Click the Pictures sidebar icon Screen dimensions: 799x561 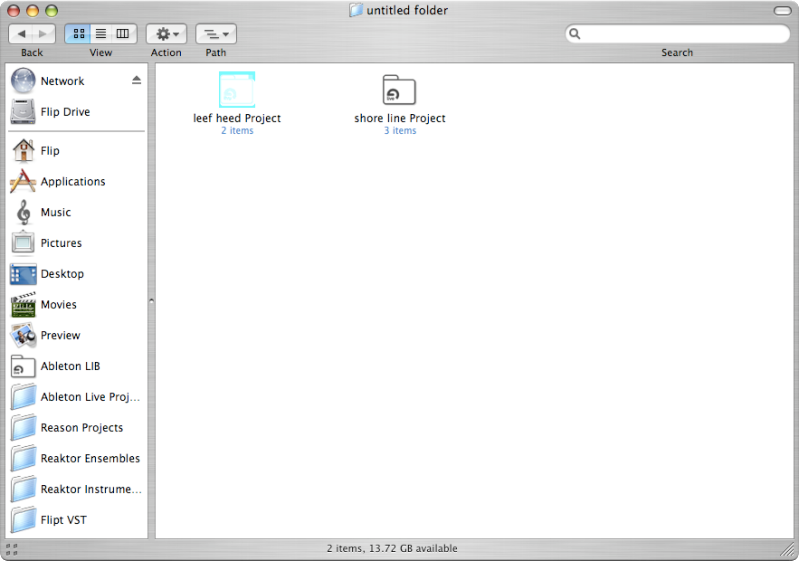23,243
